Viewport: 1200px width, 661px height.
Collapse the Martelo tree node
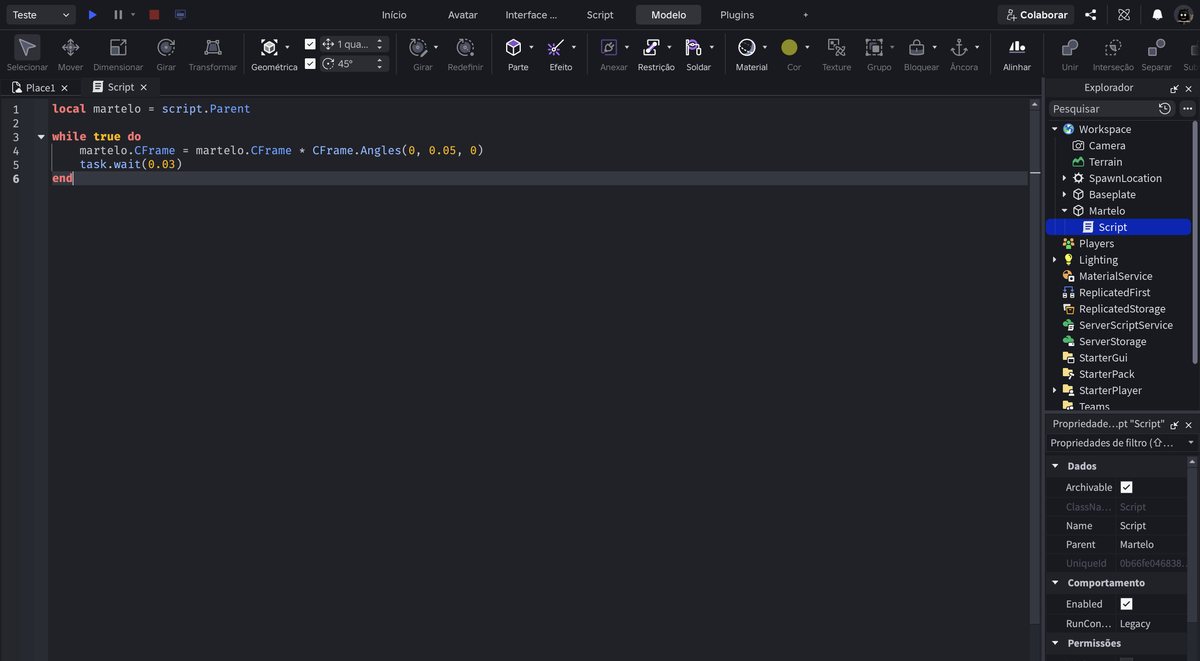point(1064,211)
